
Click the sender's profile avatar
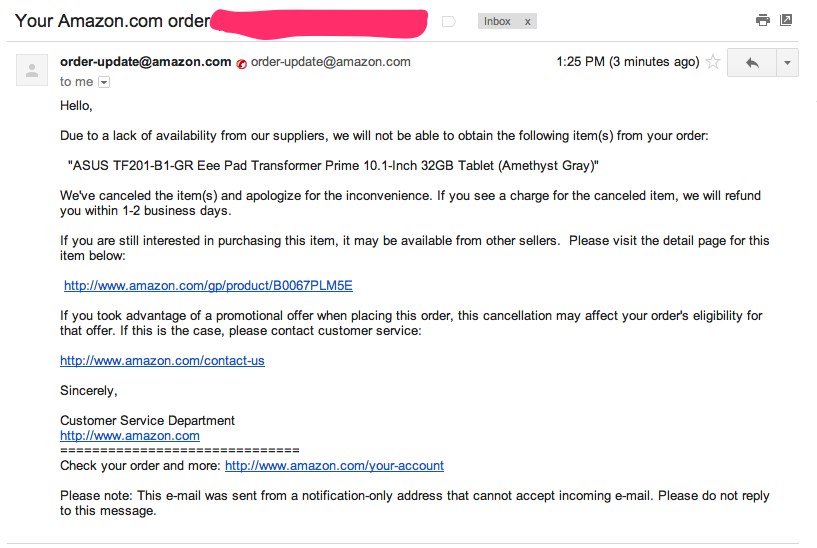pyautogui.click(x=32, y=70)
